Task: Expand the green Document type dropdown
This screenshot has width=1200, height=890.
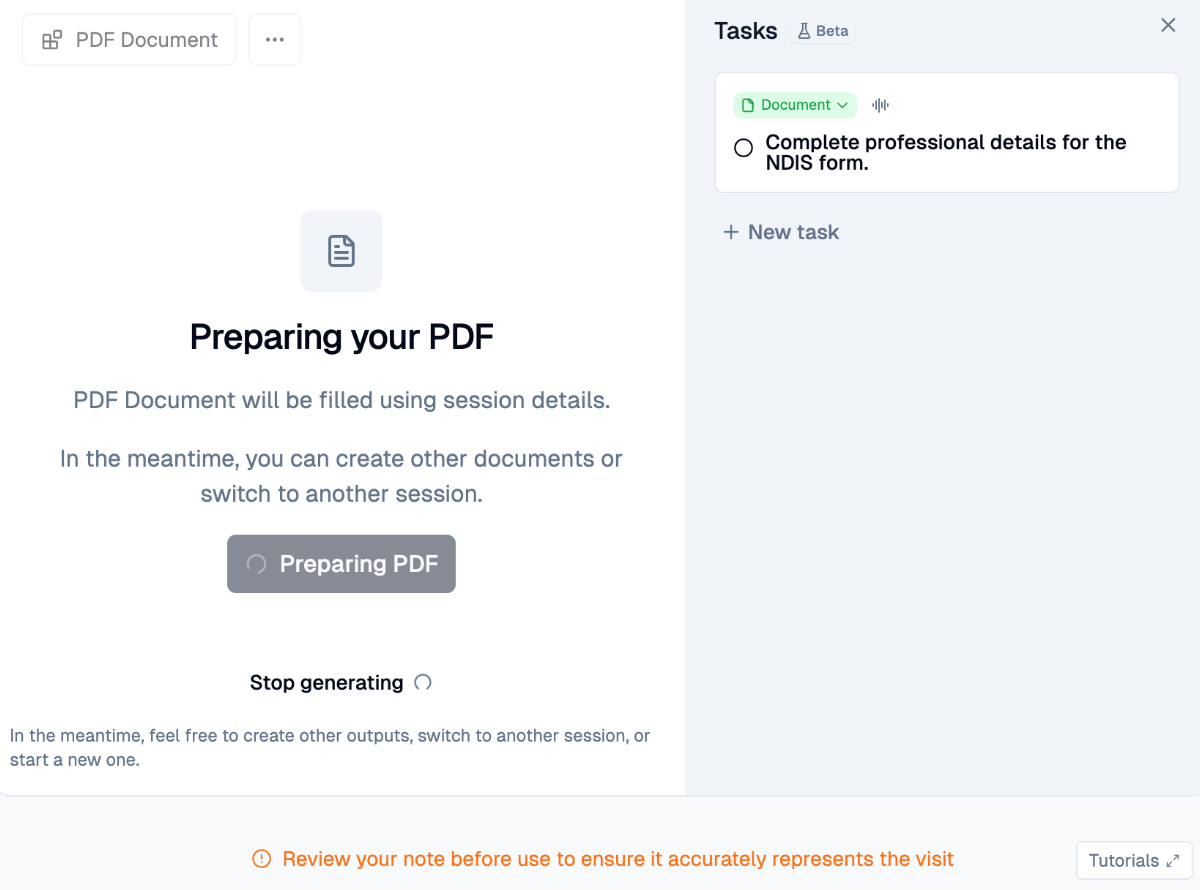Action: tap(795, 105)
